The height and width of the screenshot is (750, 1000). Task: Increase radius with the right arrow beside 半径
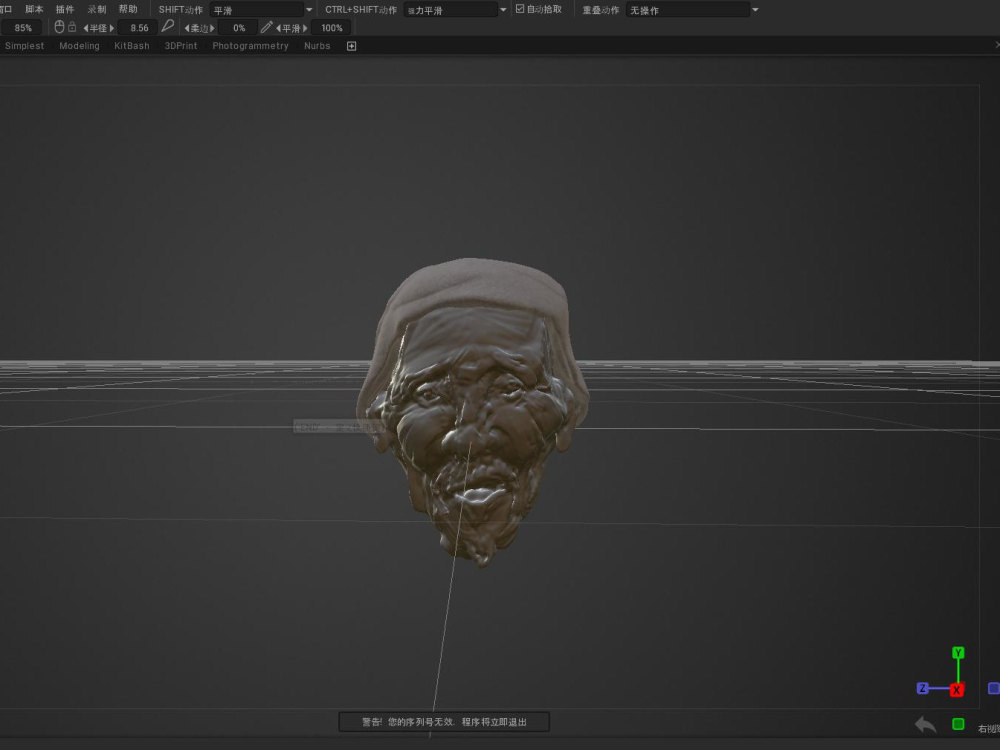(112, 28)
